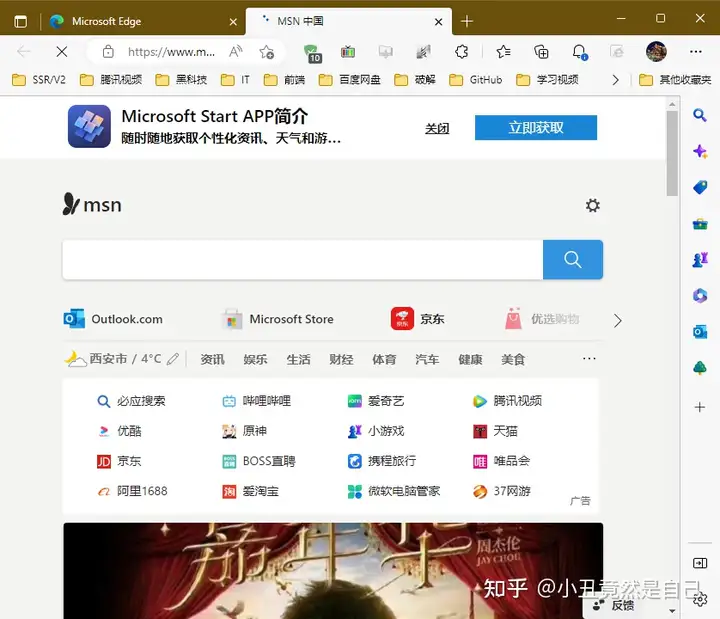This screenshot has width=720, height=619.
Task: Open the Jay Chou poster thumbnail
Action: click(333, 571)
